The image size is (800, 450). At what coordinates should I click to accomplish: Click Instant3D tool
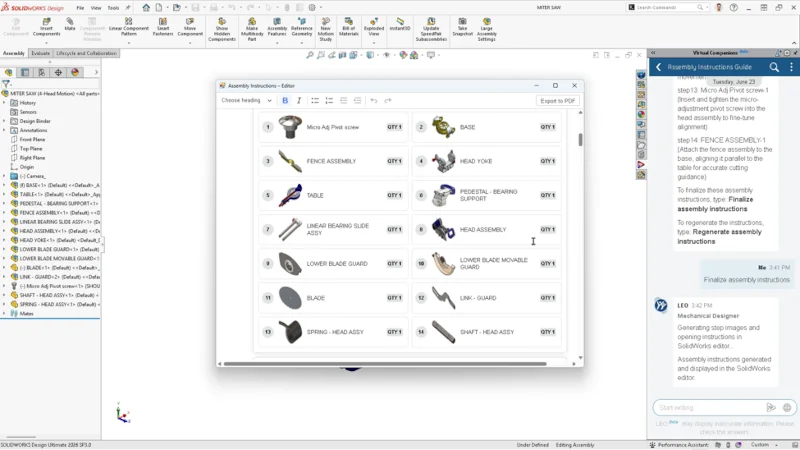pos(400,24)
